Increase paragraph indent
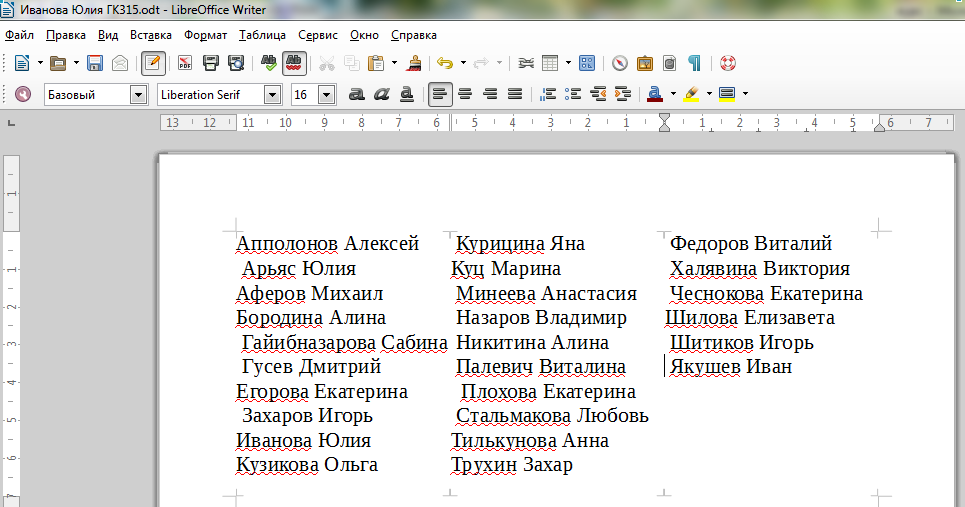 pos(623,94)
